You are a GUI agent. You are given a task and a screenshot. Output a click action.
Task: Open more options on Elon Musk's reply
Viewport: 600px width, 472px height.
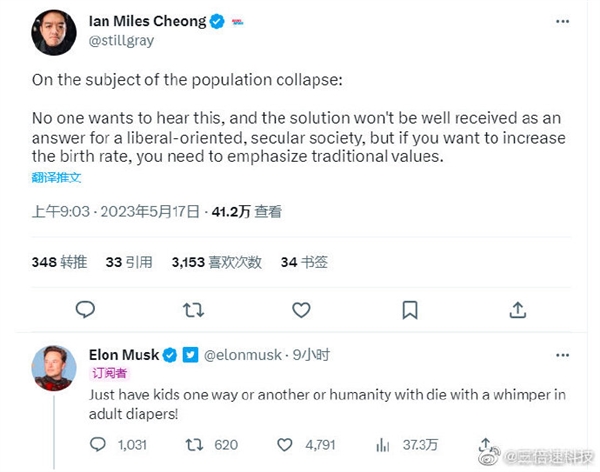pyautogui.click(x=562, y=355)
